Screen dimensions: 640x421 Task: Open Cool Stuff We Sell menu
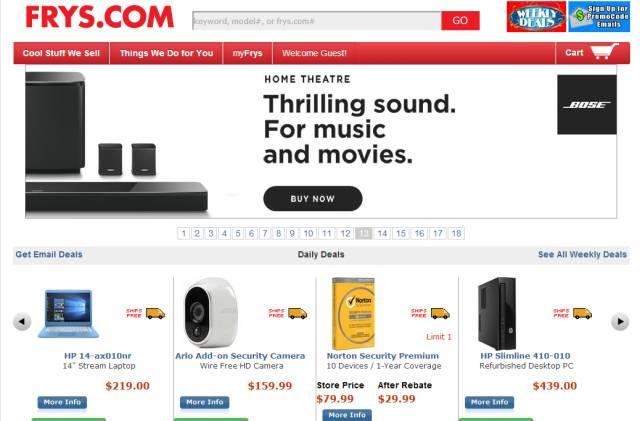[x=61, y=53]
